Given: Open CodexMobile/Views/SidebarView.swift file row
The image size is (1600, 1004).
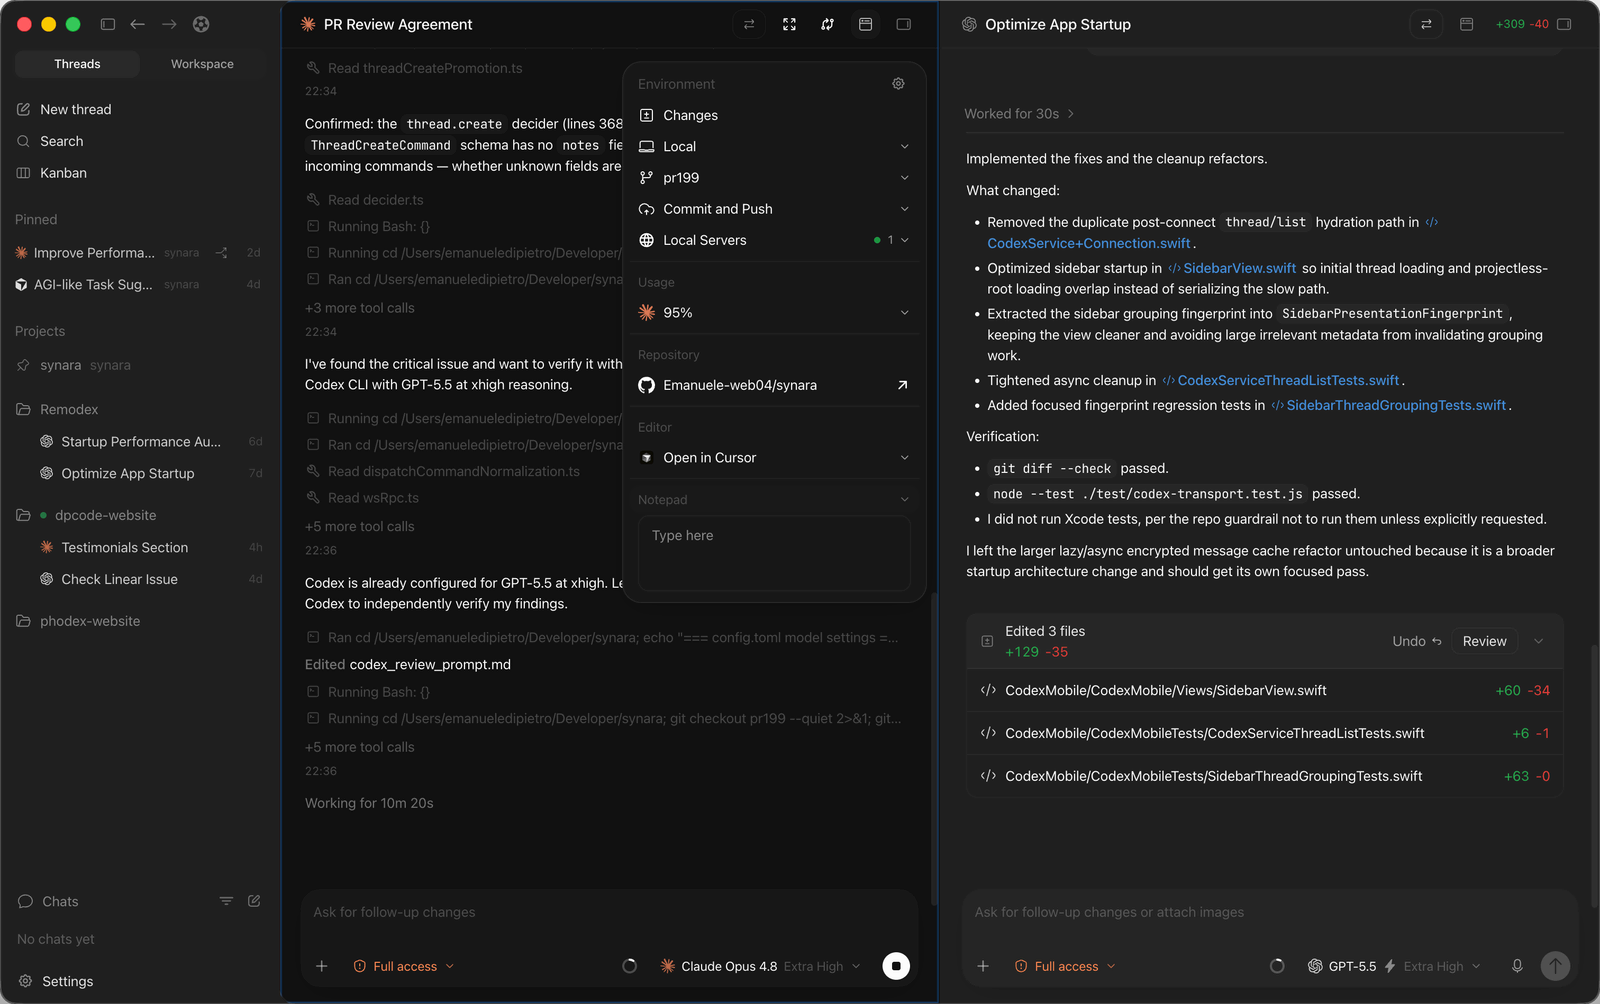Looking at the screenshot, I should pos(1265,690).
